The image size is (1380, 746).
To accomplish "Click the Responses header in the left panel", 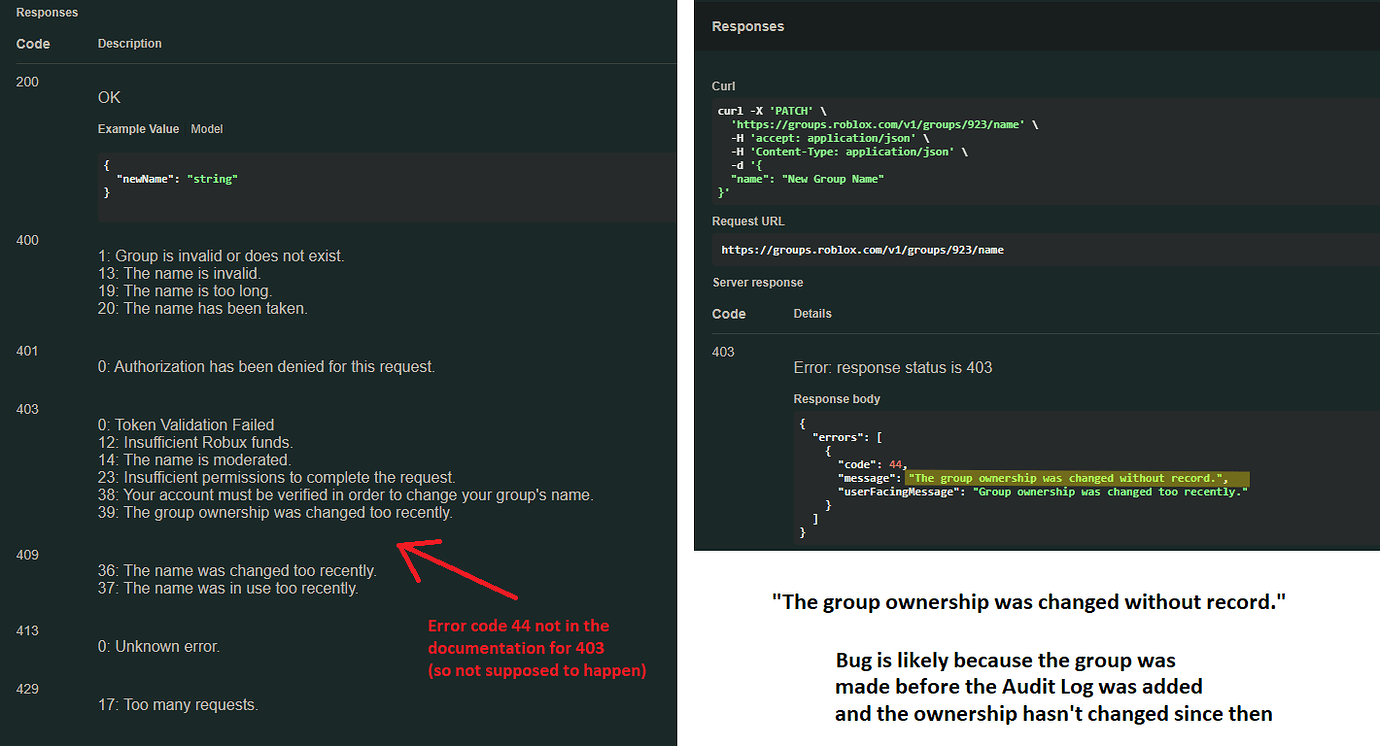I will (x=47, y=12).
